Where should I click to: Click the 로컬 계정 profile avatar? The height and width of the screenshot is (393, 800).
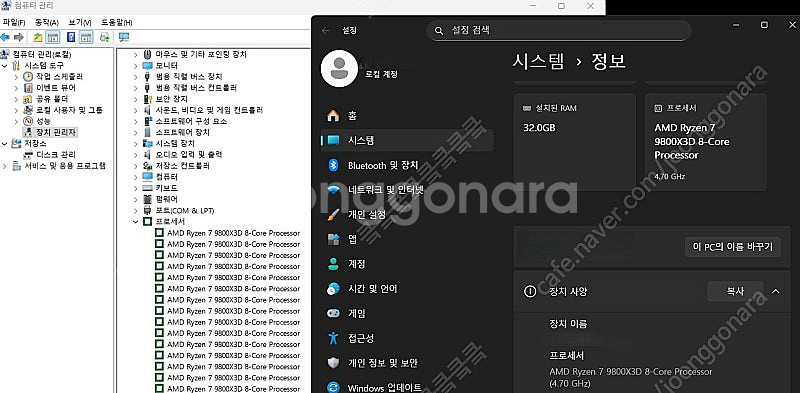(339, 69)
